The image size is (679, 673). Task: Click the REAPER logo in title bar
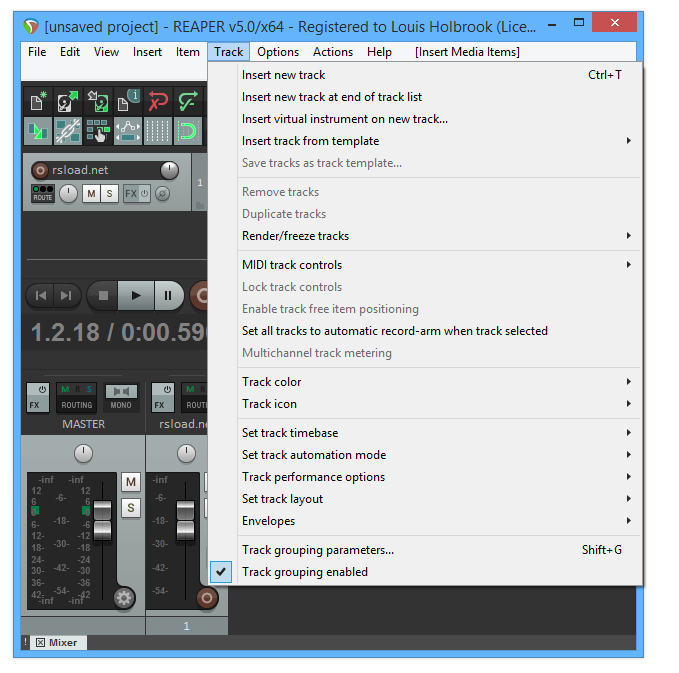point(31,27)
